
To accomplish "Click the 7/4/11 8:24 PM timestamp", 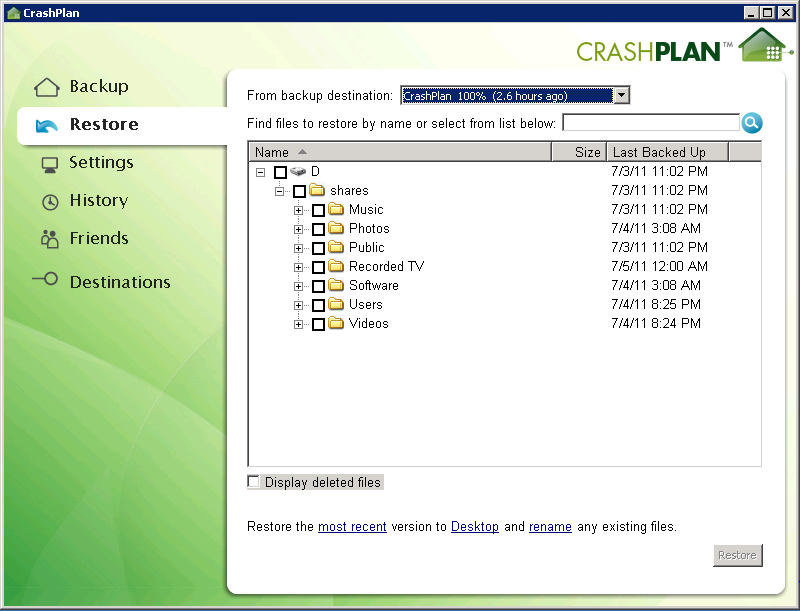I will 656,323.
